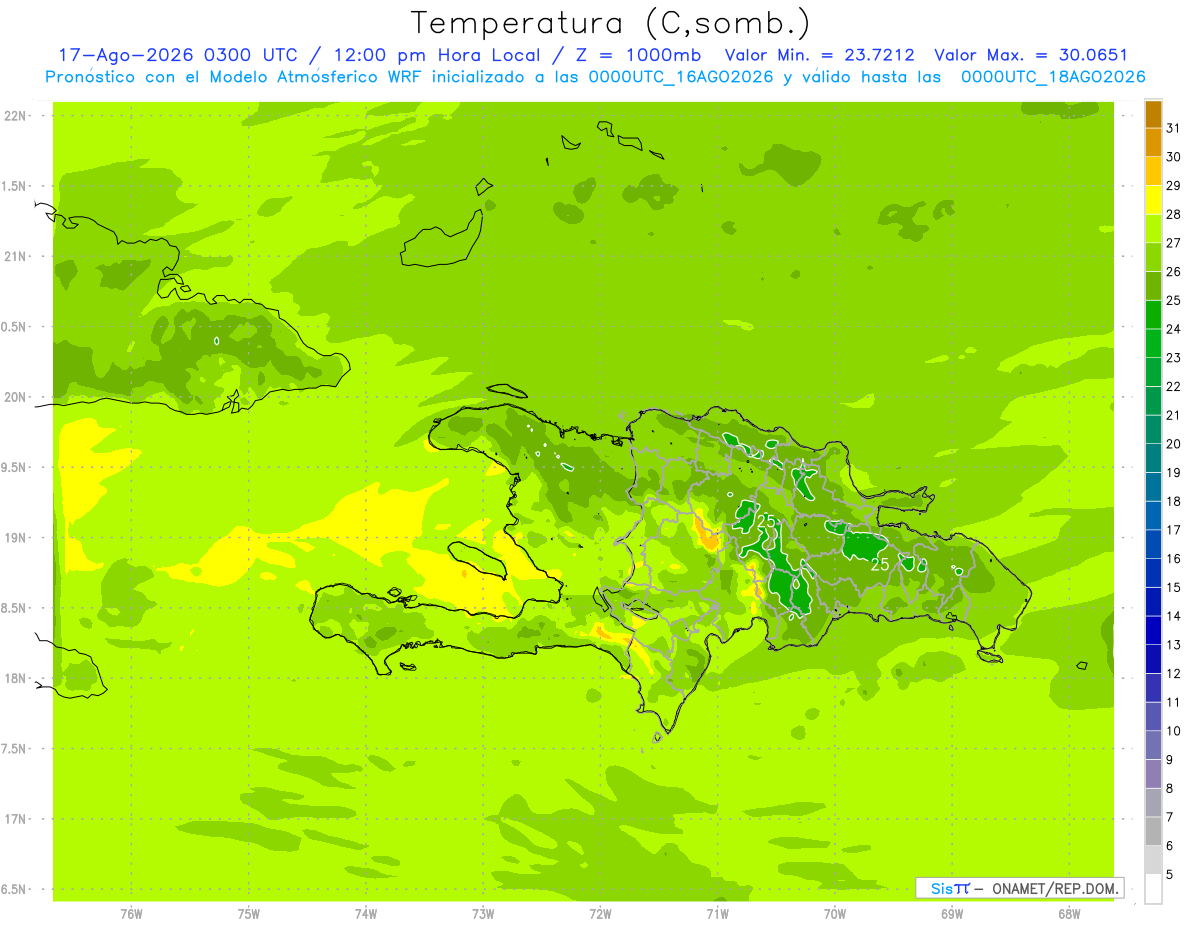The height and width of the screenshot is (927, 1200).
Task: Click the '21N' latitude axis label
Action: [x=16, y=256]
